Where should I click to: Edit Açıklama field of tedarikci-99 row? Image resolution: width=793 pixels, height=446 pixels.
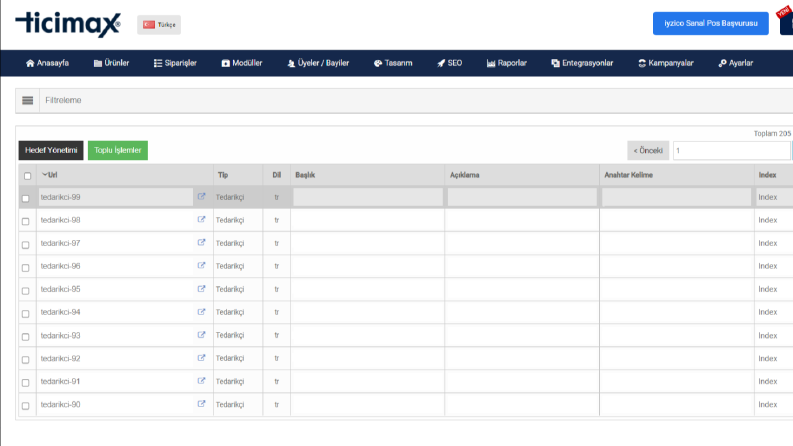tap(522, 197)
